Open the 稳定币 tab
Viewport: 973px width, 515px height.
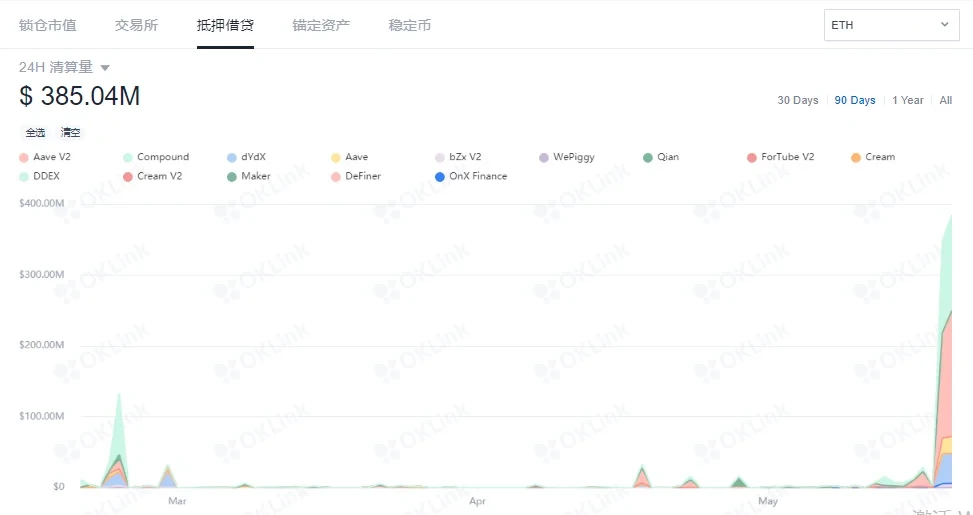[x=409, y=25]
